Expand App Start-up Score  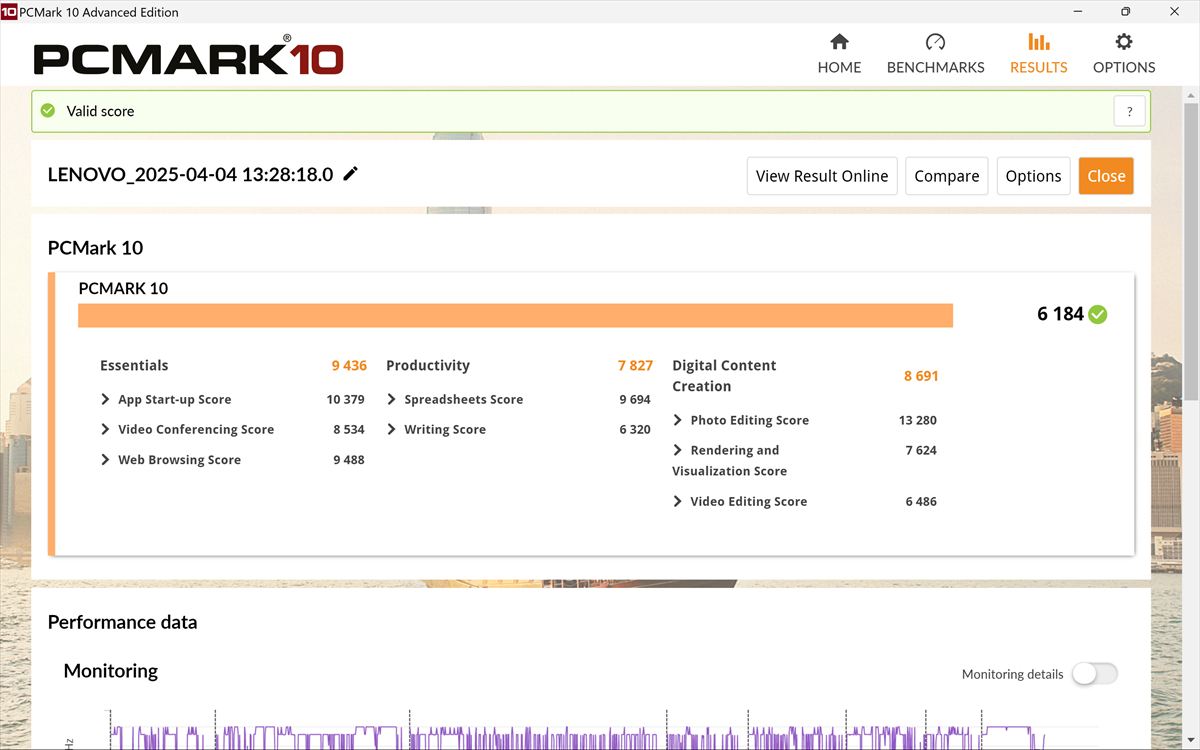pyautogui.click(x=105, y=399)
